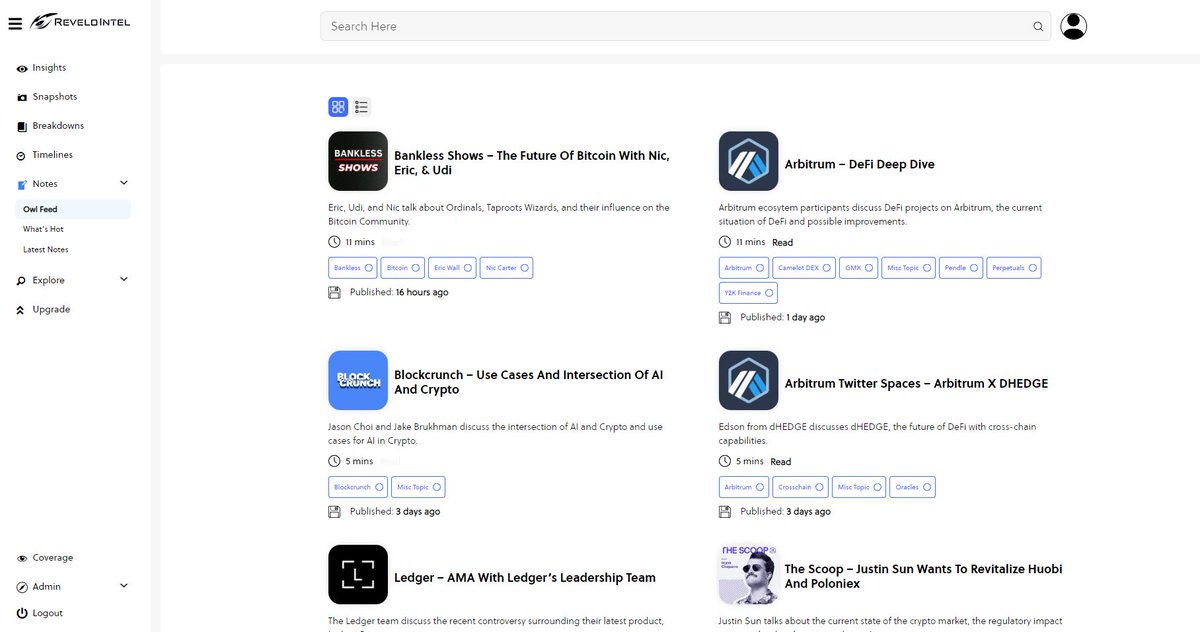Select the Perpetuals tag
The height and width of the screenshot is (632, 1200).
[1014, 268]
